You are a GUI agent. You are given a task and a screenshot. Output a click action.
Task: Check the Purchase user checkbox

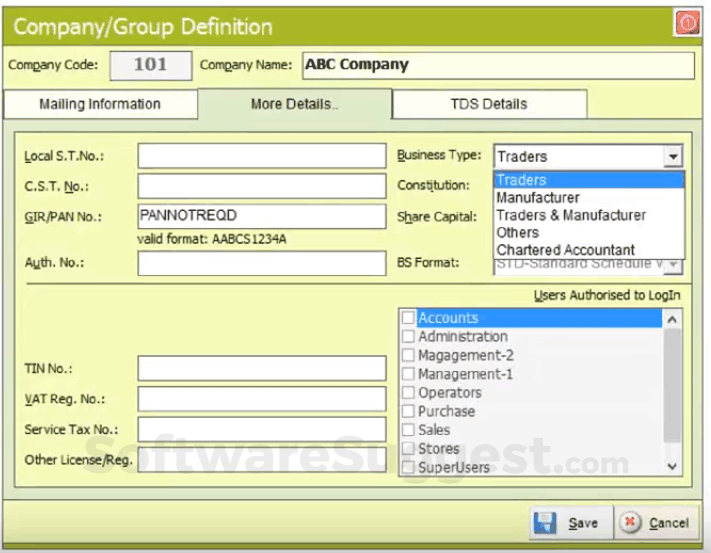click(x=408, y=411)
